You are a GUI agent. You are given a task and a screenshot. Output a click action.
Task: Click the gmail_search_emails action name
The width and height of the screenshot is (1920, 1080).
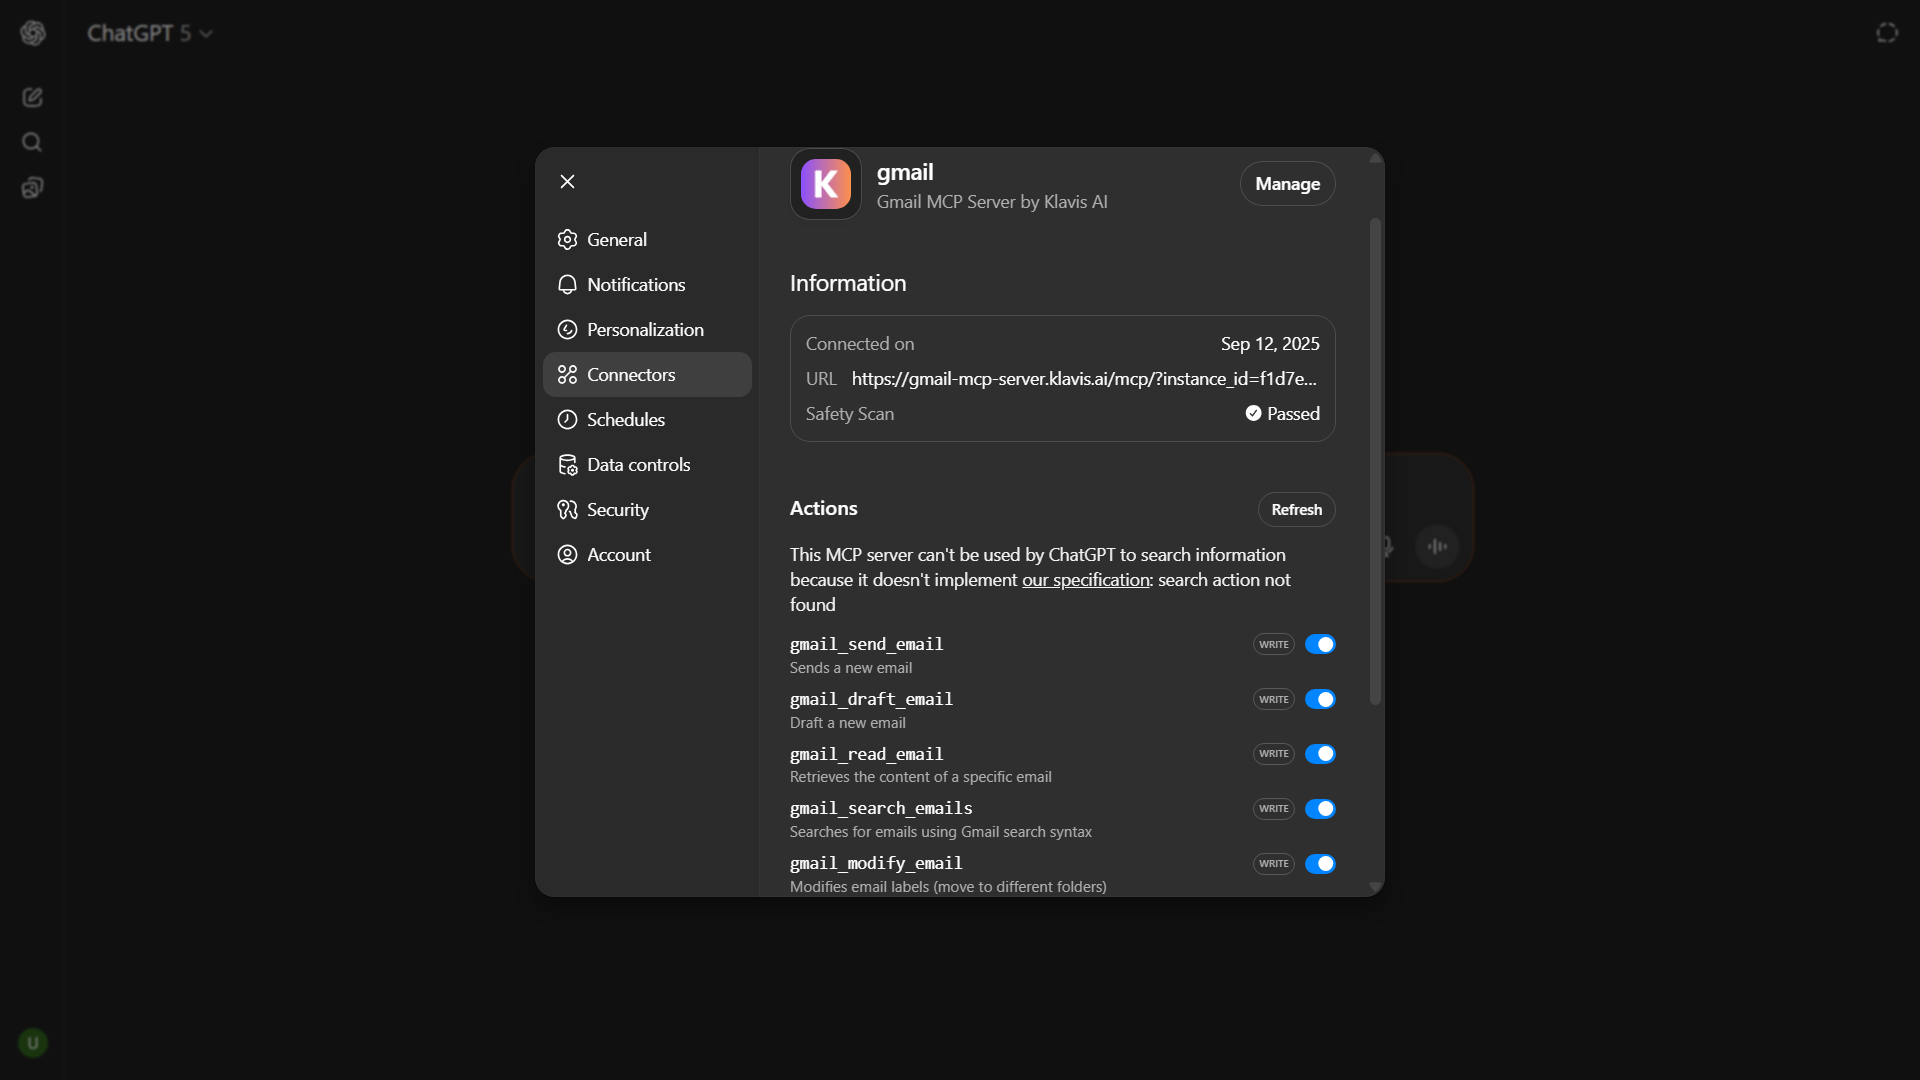click(x=881, y=808)
